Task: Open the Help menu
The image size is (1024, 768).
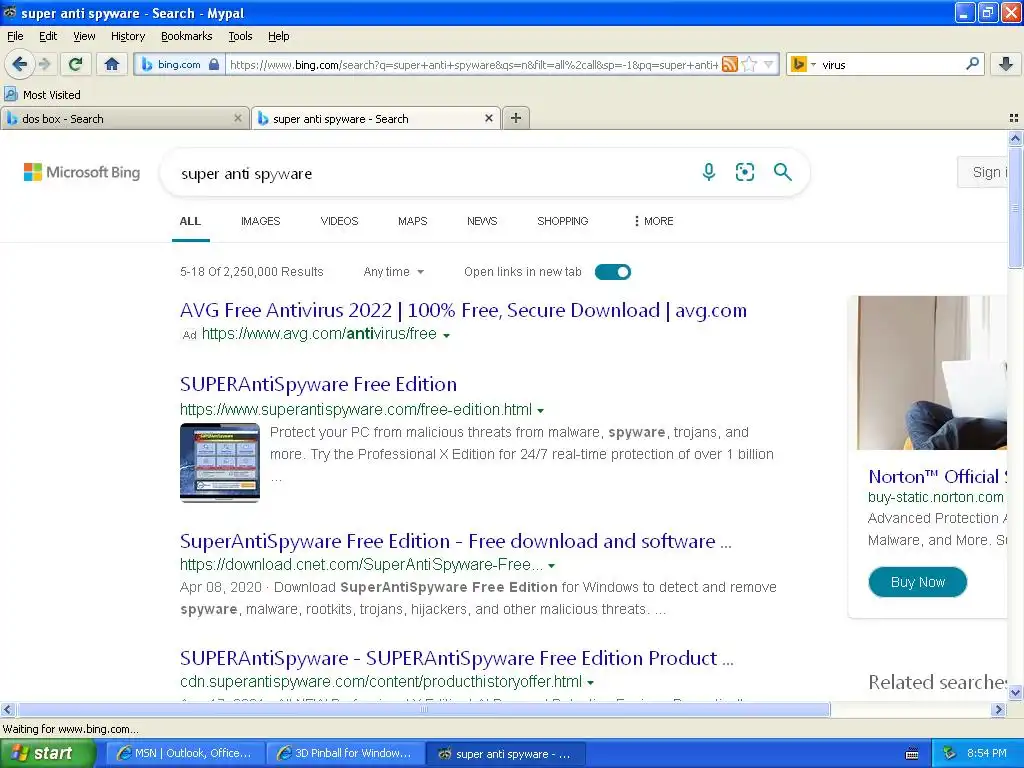Action: (x=279, y=36)
